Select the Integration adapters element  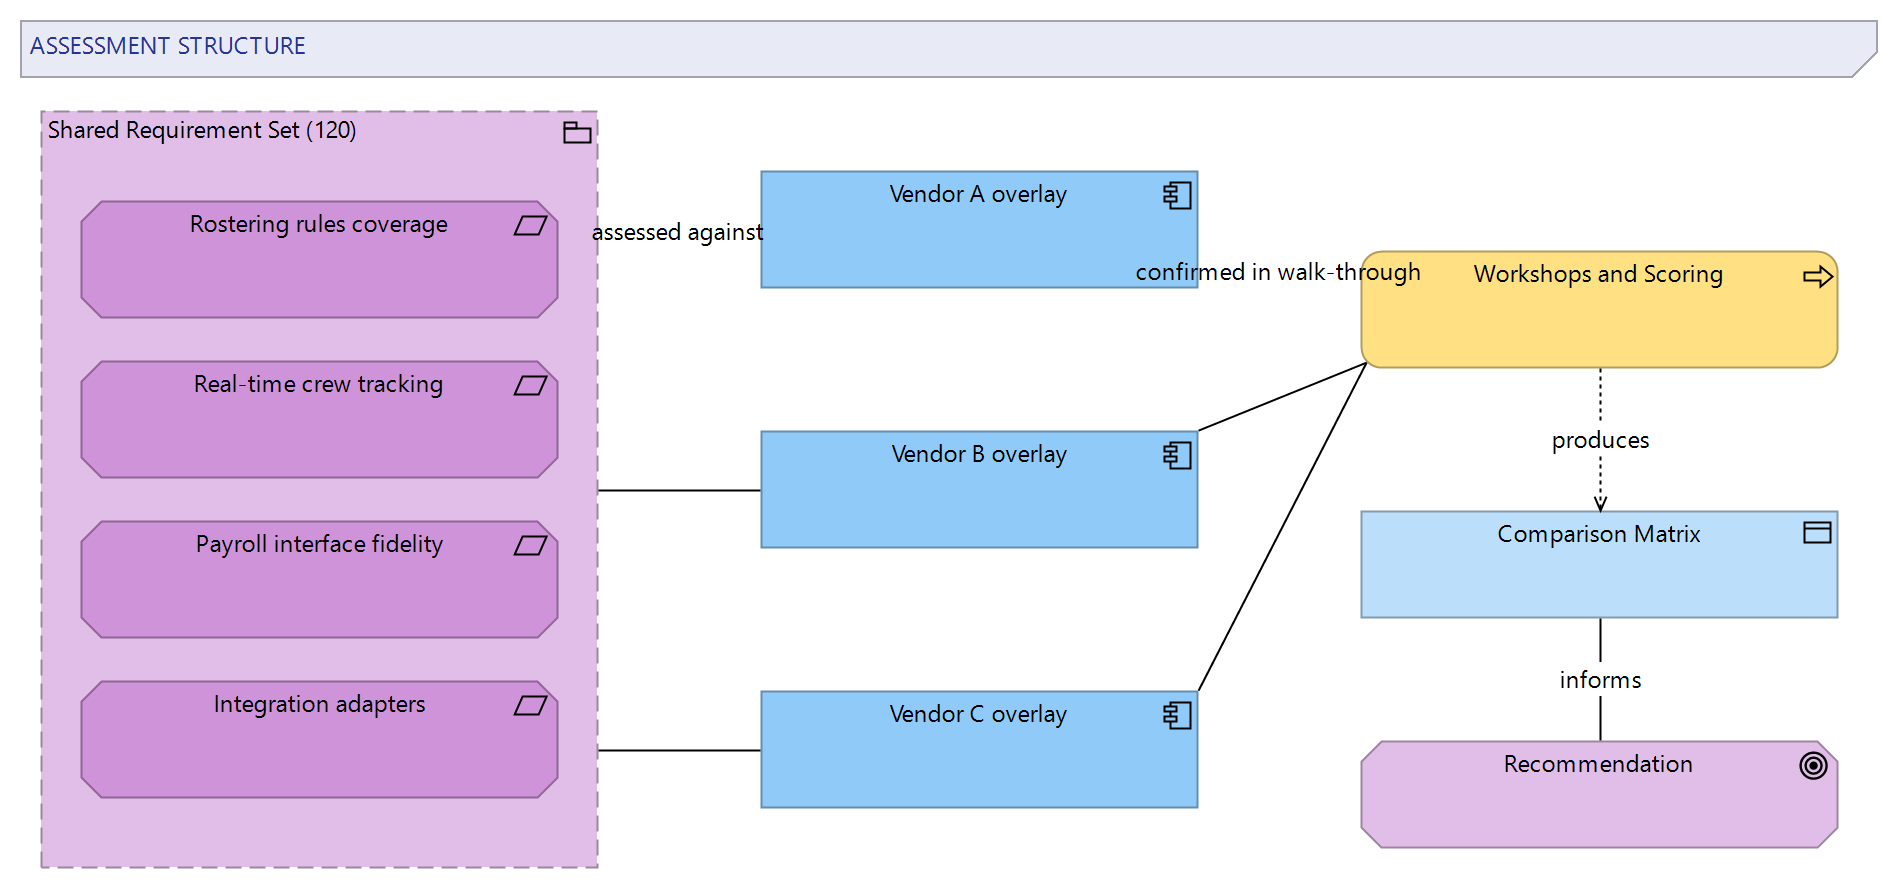319,740
